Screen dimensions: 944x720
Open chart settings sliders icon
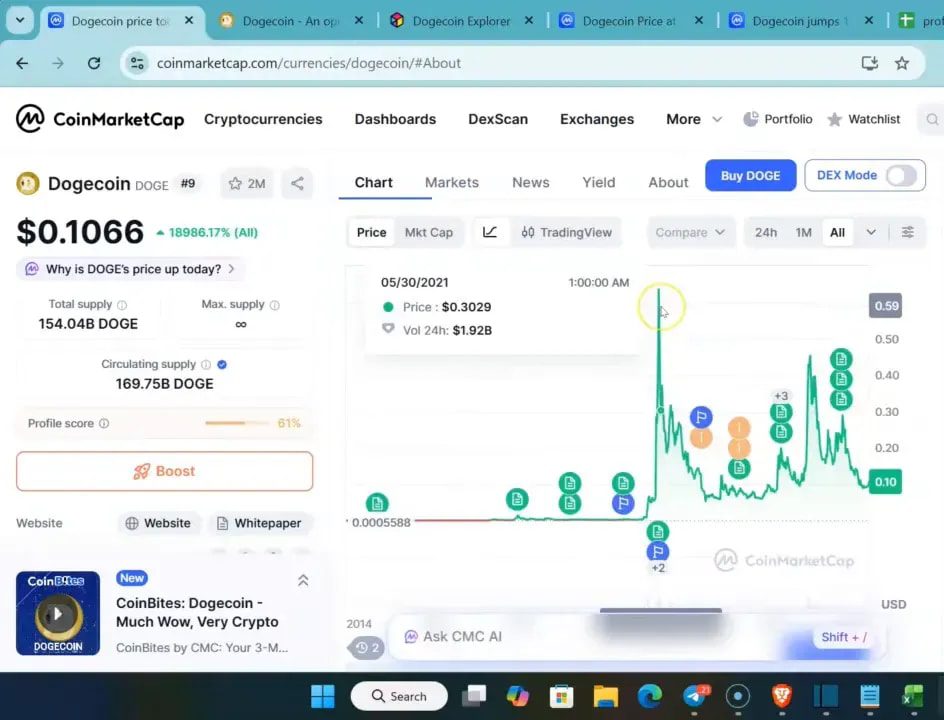click(x=908, y=232)
